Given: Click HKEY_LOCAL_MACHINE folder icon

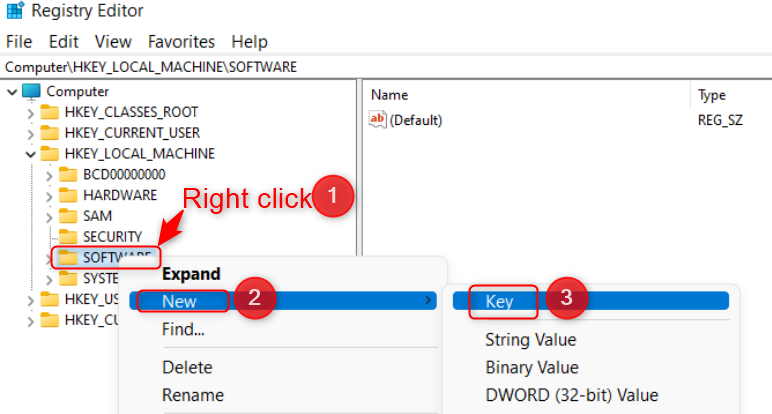Looking at the screenshot, I should [49, 154].
